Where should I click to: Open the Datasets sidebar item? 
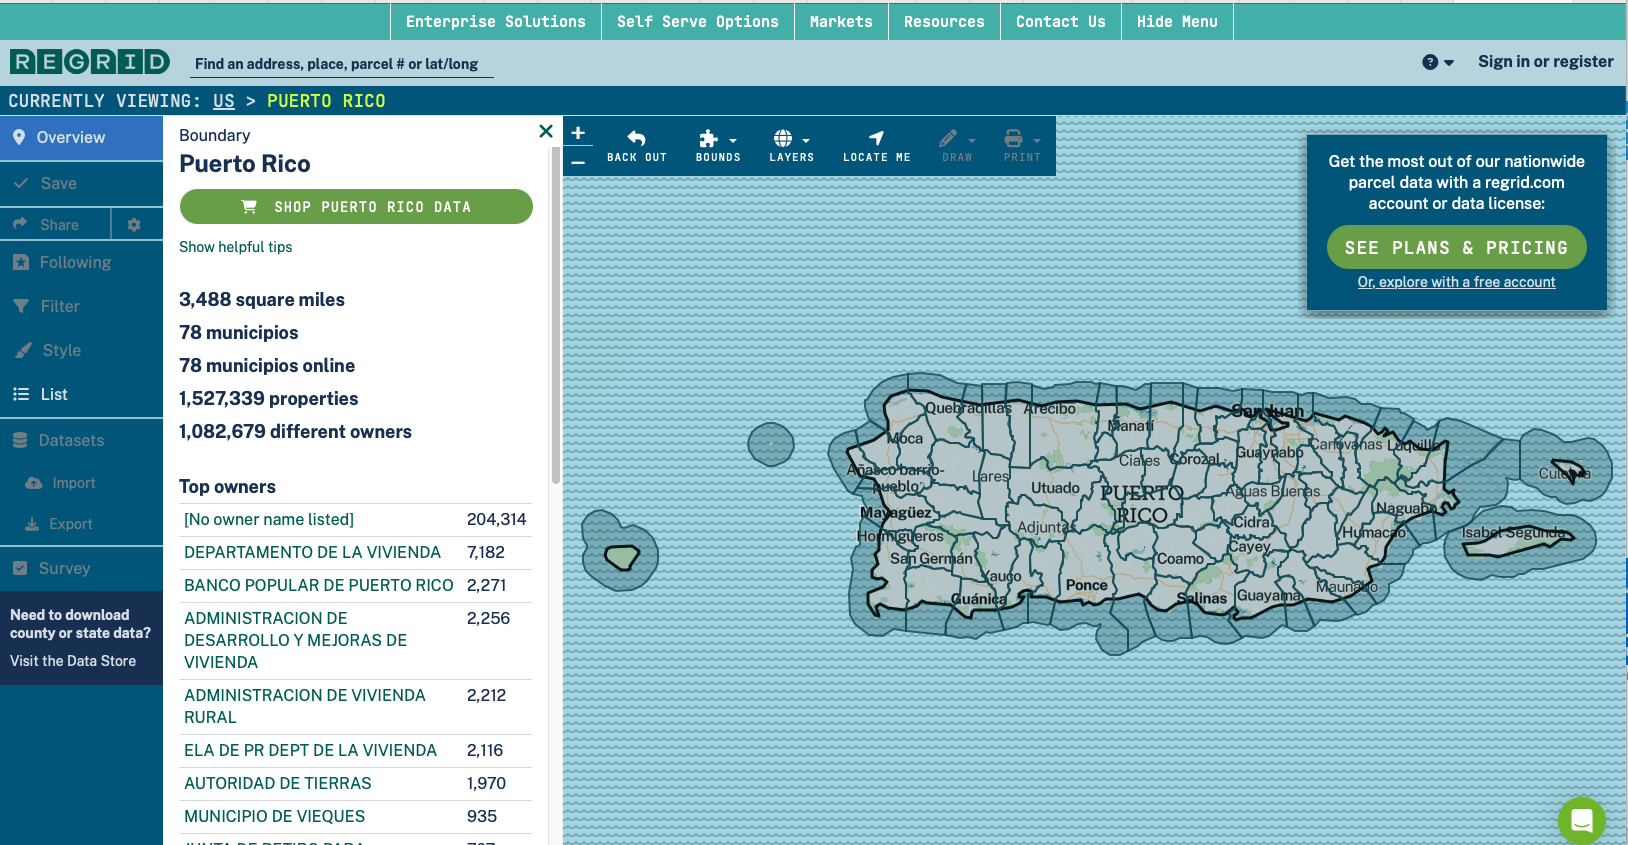pos(81,440)
